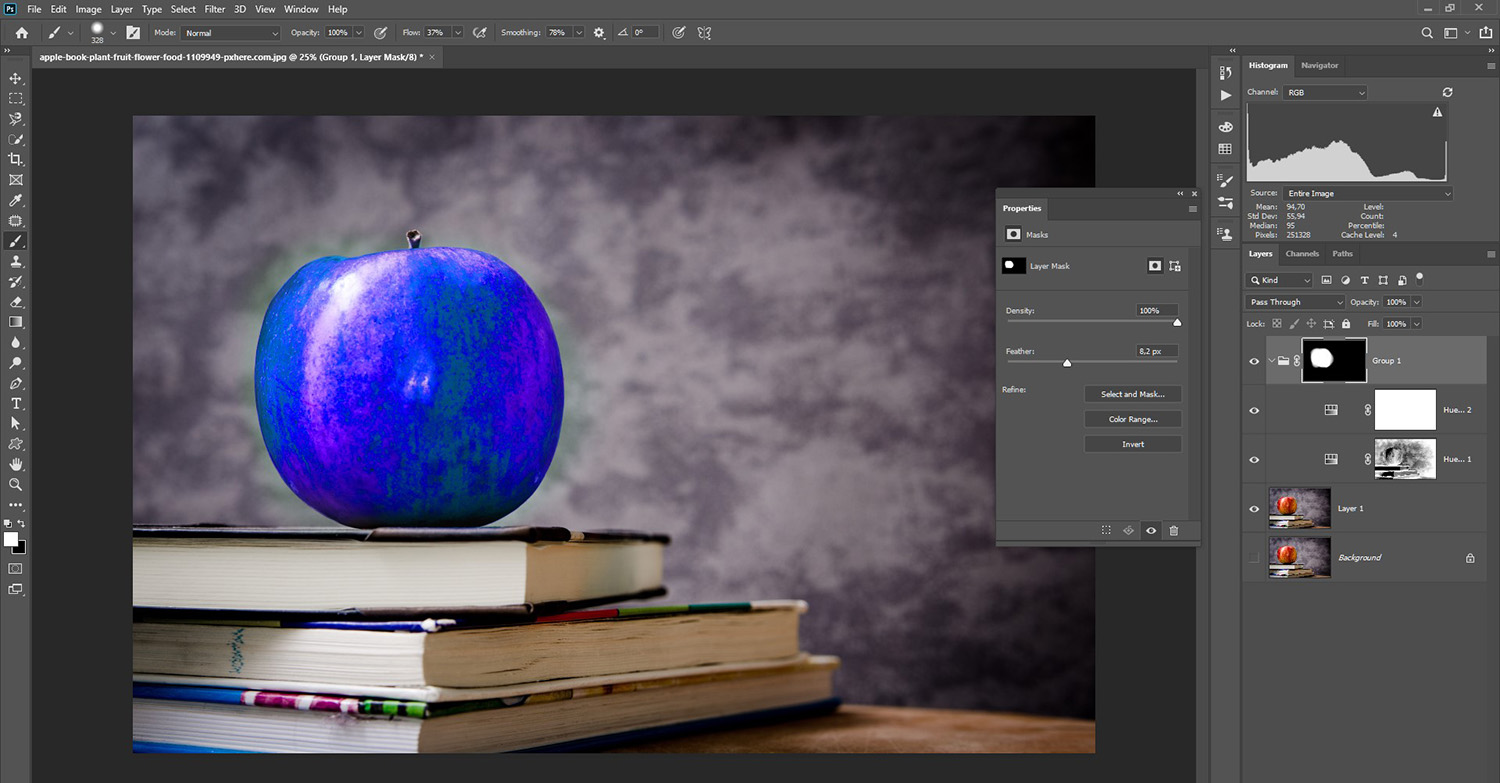Select the Eraser tool

click(15, 301)
